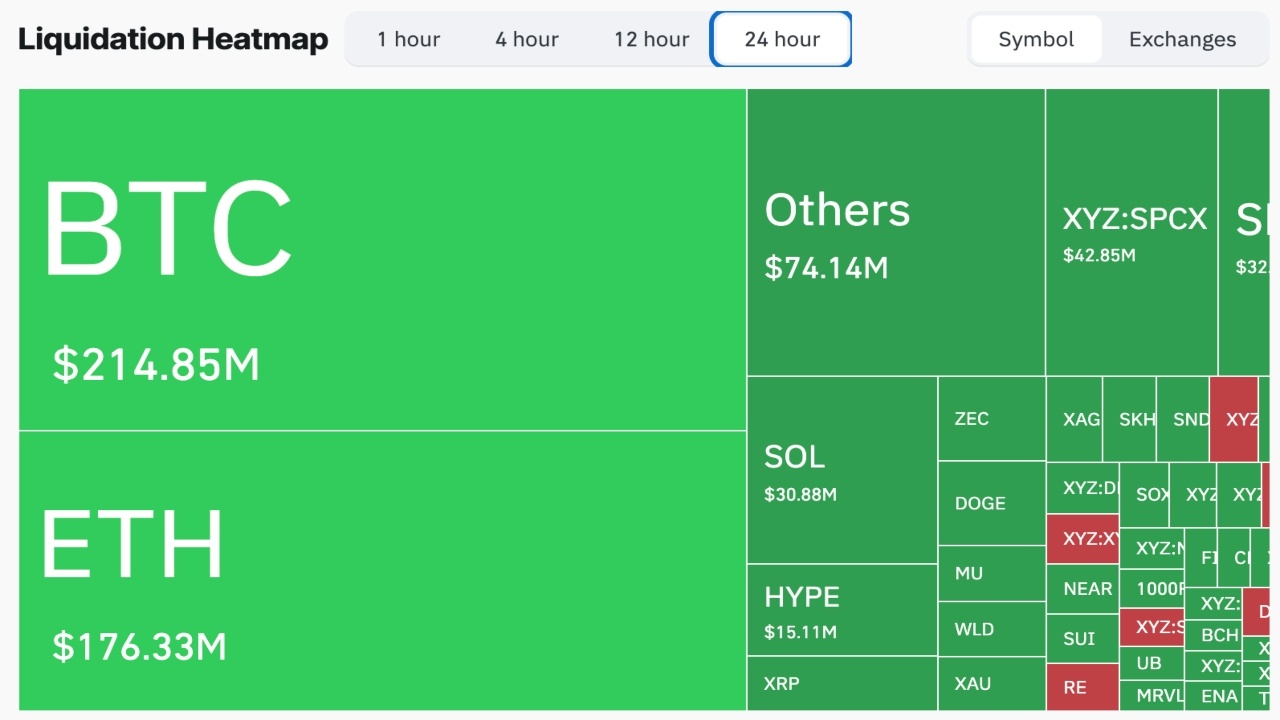Switch view to Exchanges
The height and width of the screenshot is (720, 1280).
(x=1182, y=39)
